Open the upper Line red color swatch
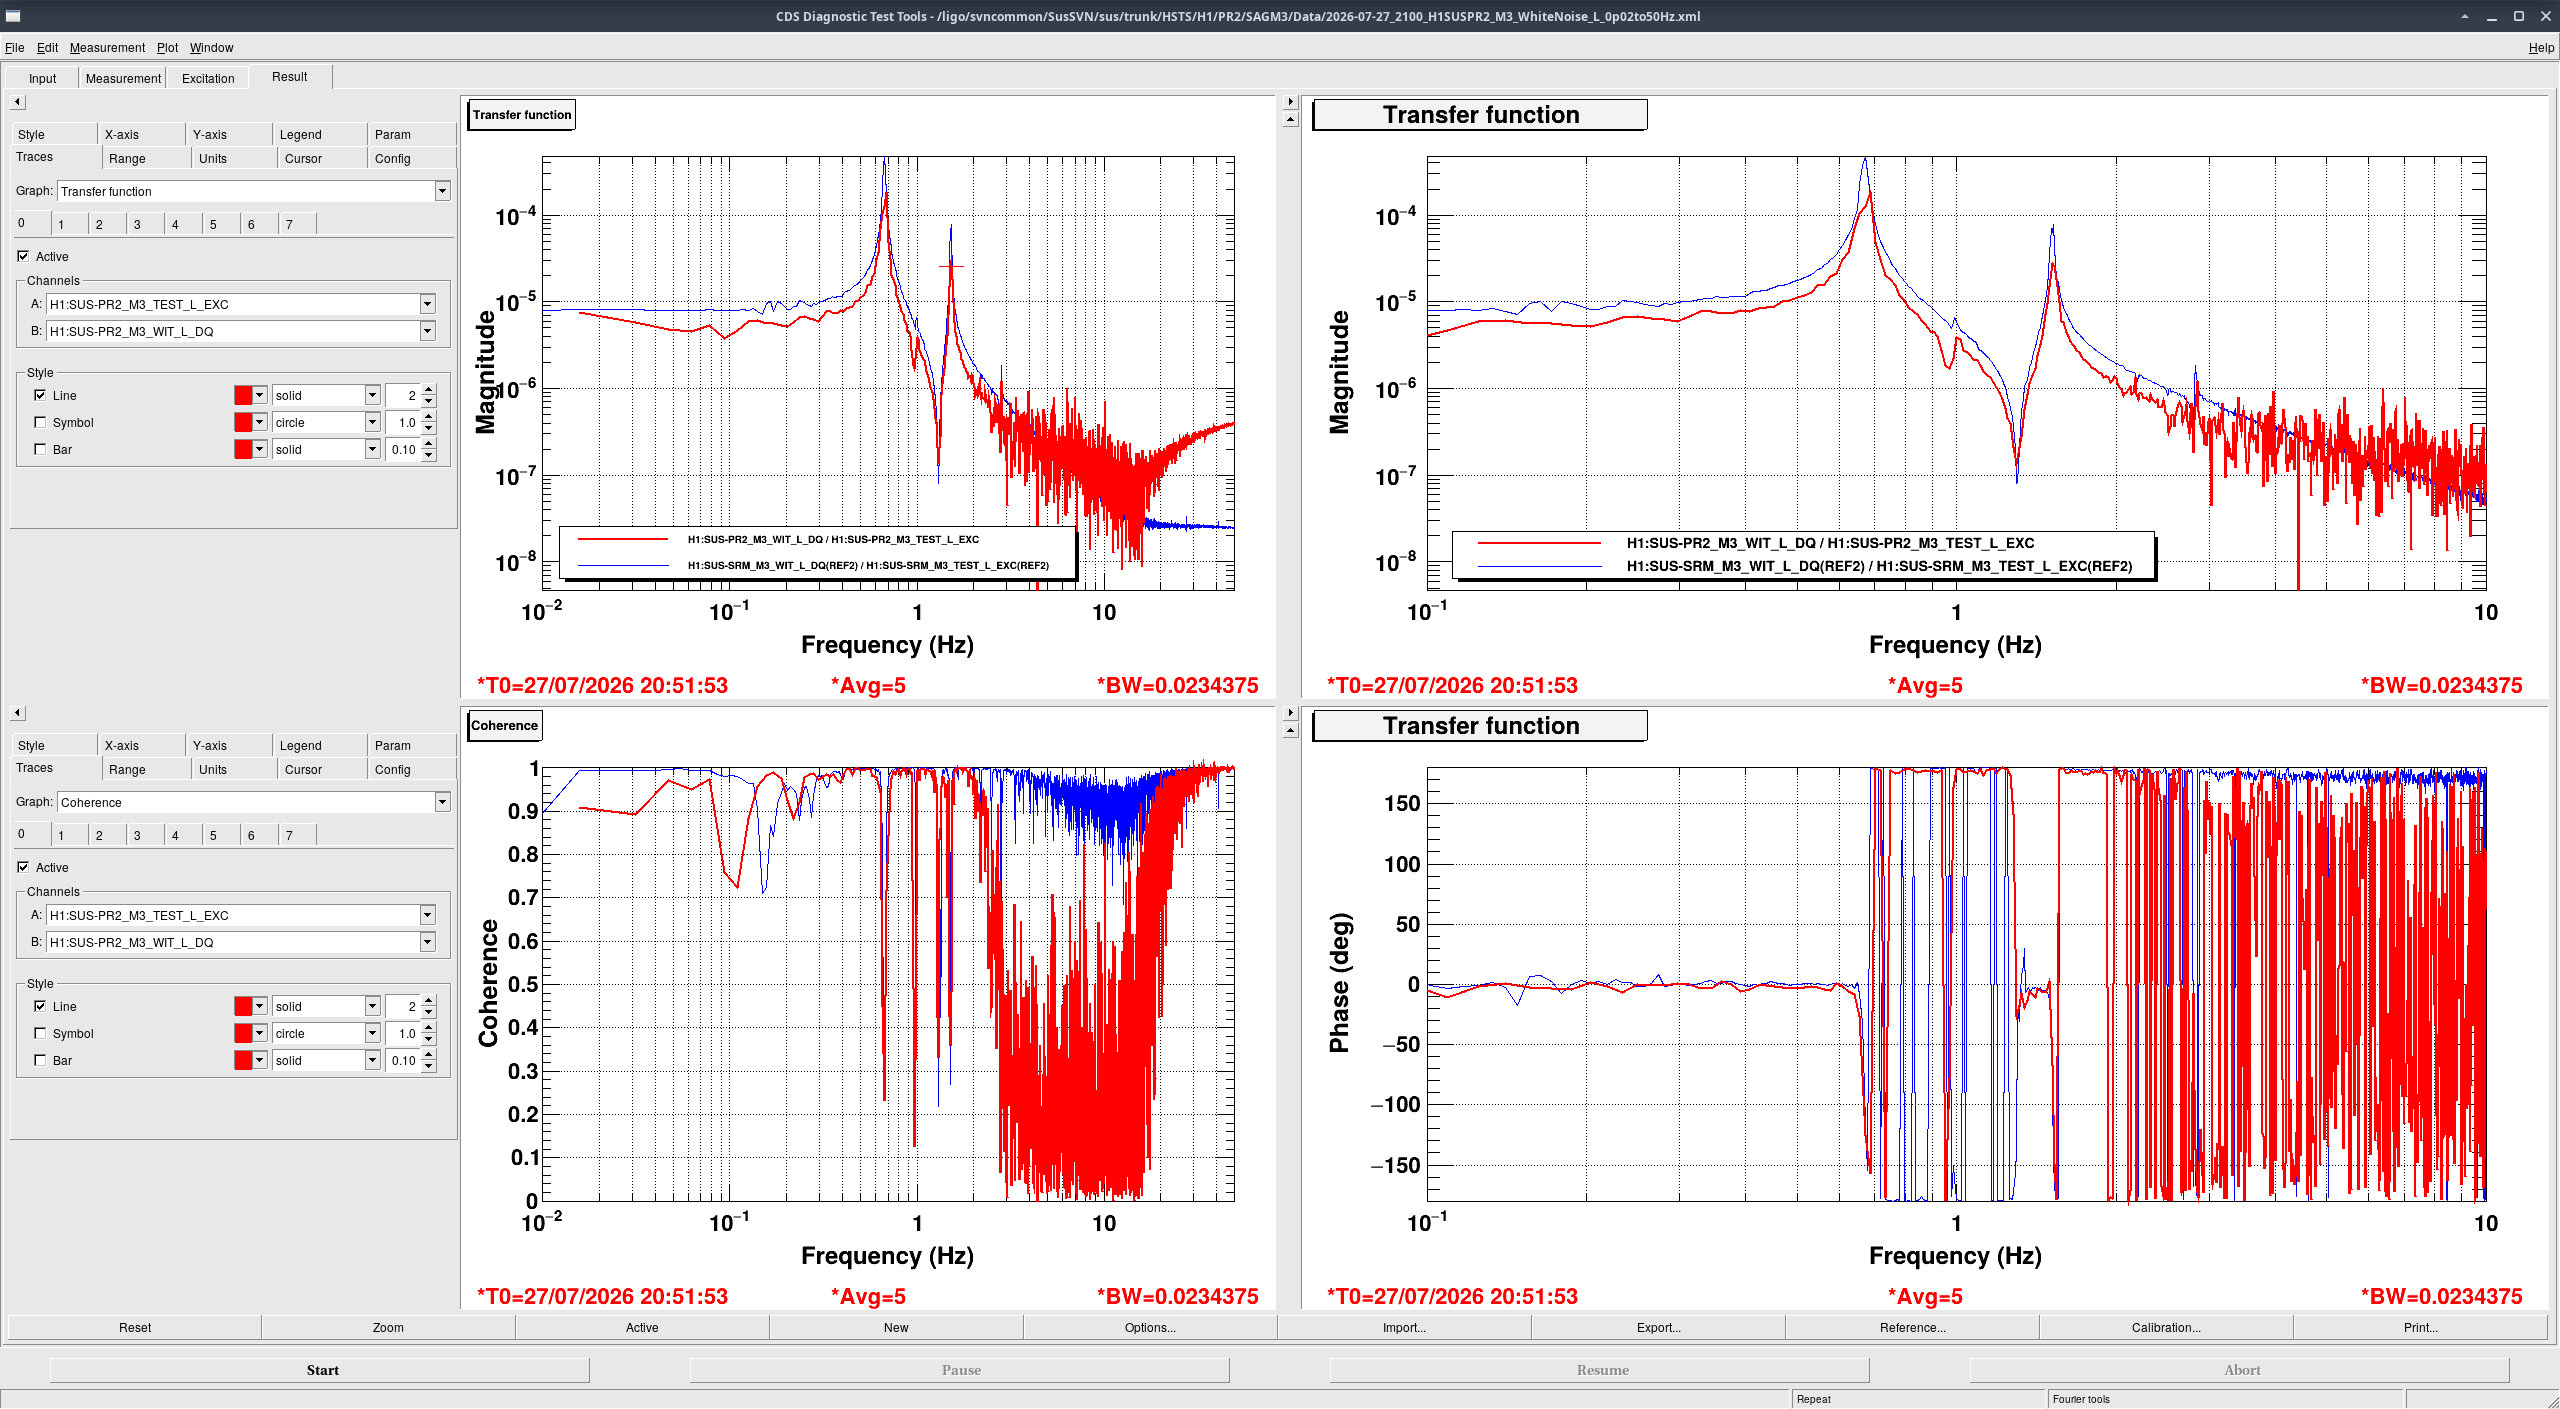The height and width of the screenshot is (1409, 2560). [x=243, y=395]
